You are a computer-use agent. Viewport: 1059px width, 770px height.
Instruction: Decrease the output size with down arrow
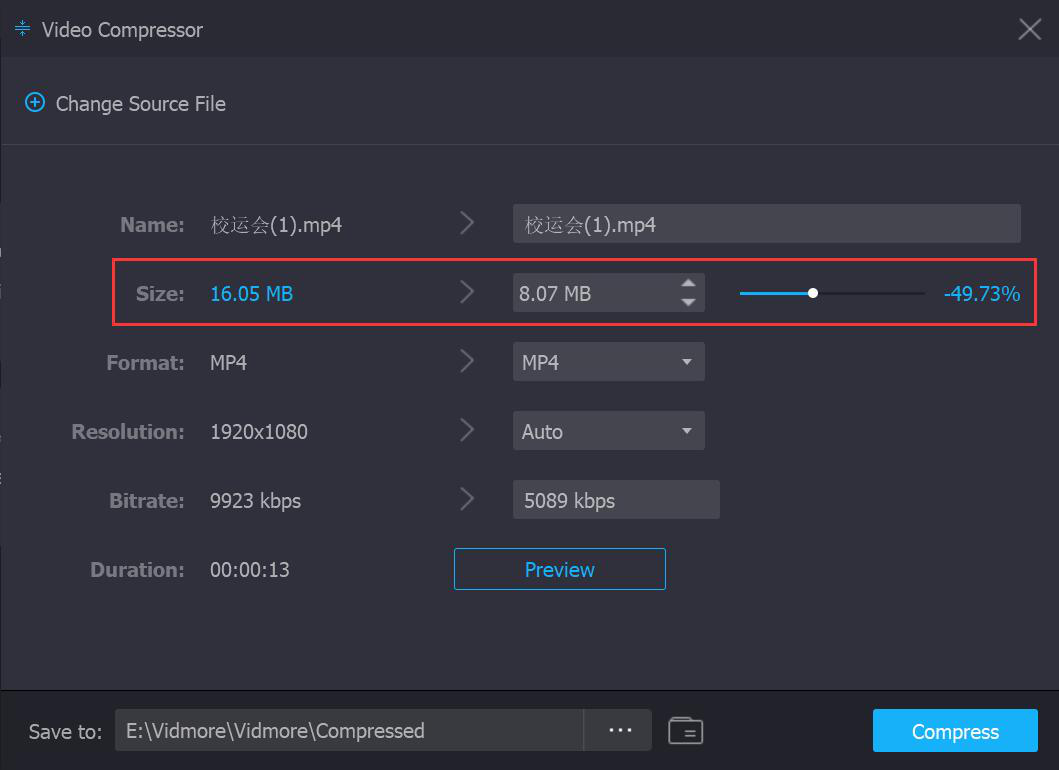pos(688,302)
